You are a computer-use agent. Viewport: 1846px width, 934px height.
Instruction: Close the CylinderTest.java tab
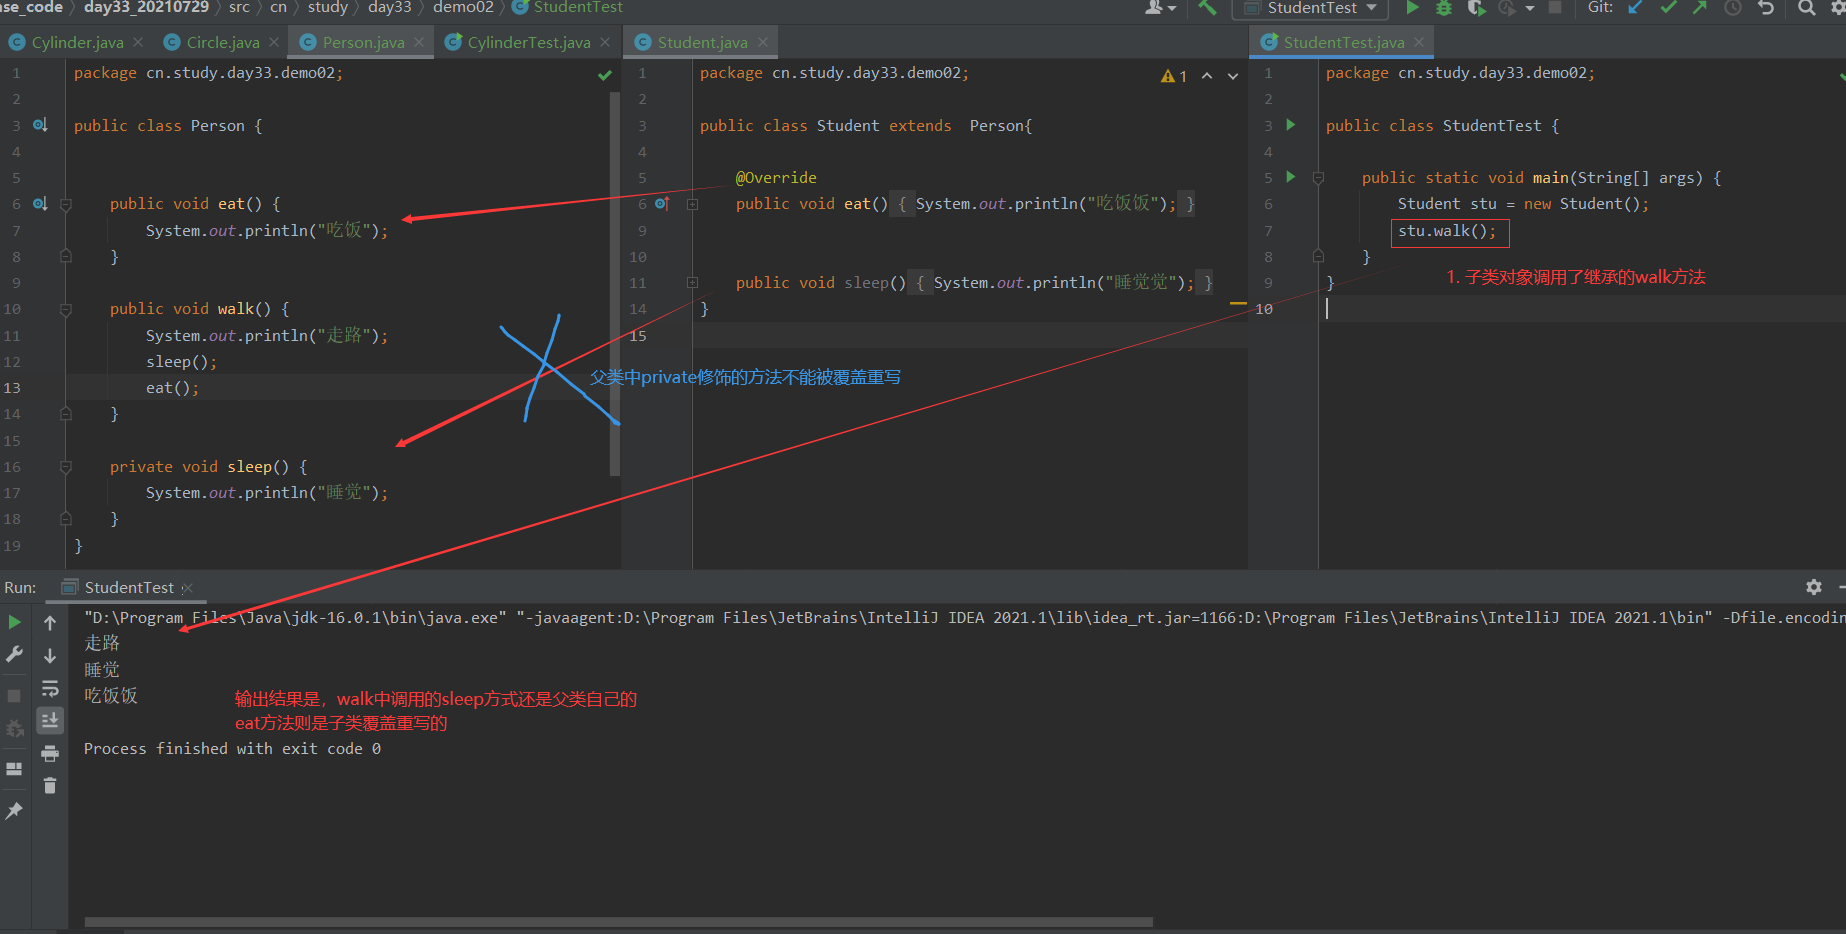click(x=605, y=42)
